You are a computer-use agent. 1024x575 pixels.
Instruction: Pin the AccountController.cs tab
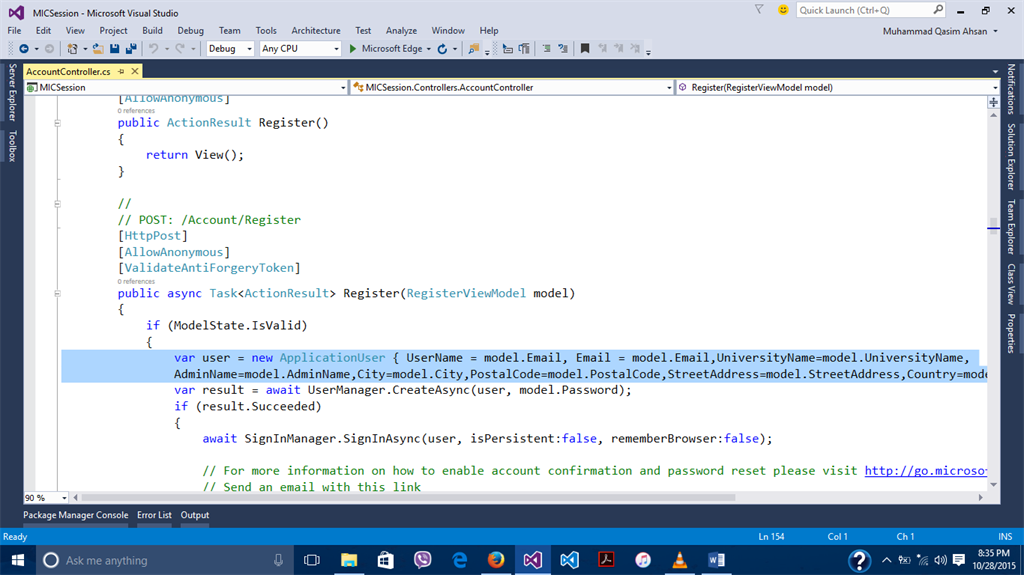click(120, 72)
